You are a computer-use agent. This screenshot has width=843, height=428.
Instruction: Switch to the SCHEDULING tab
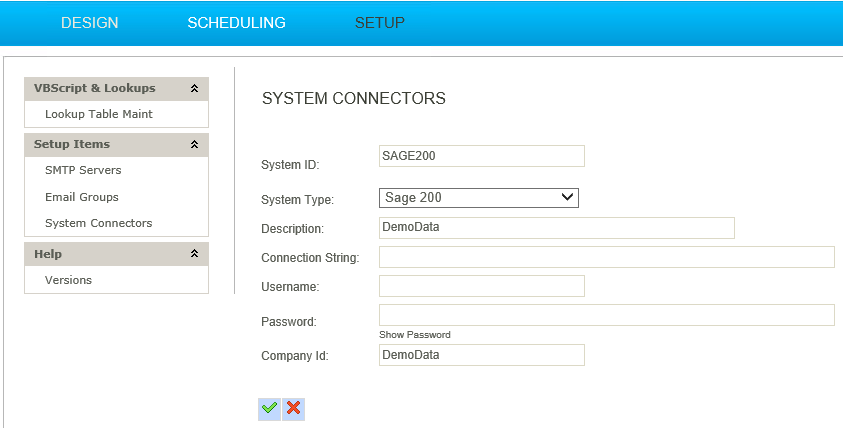pos(237,23)
